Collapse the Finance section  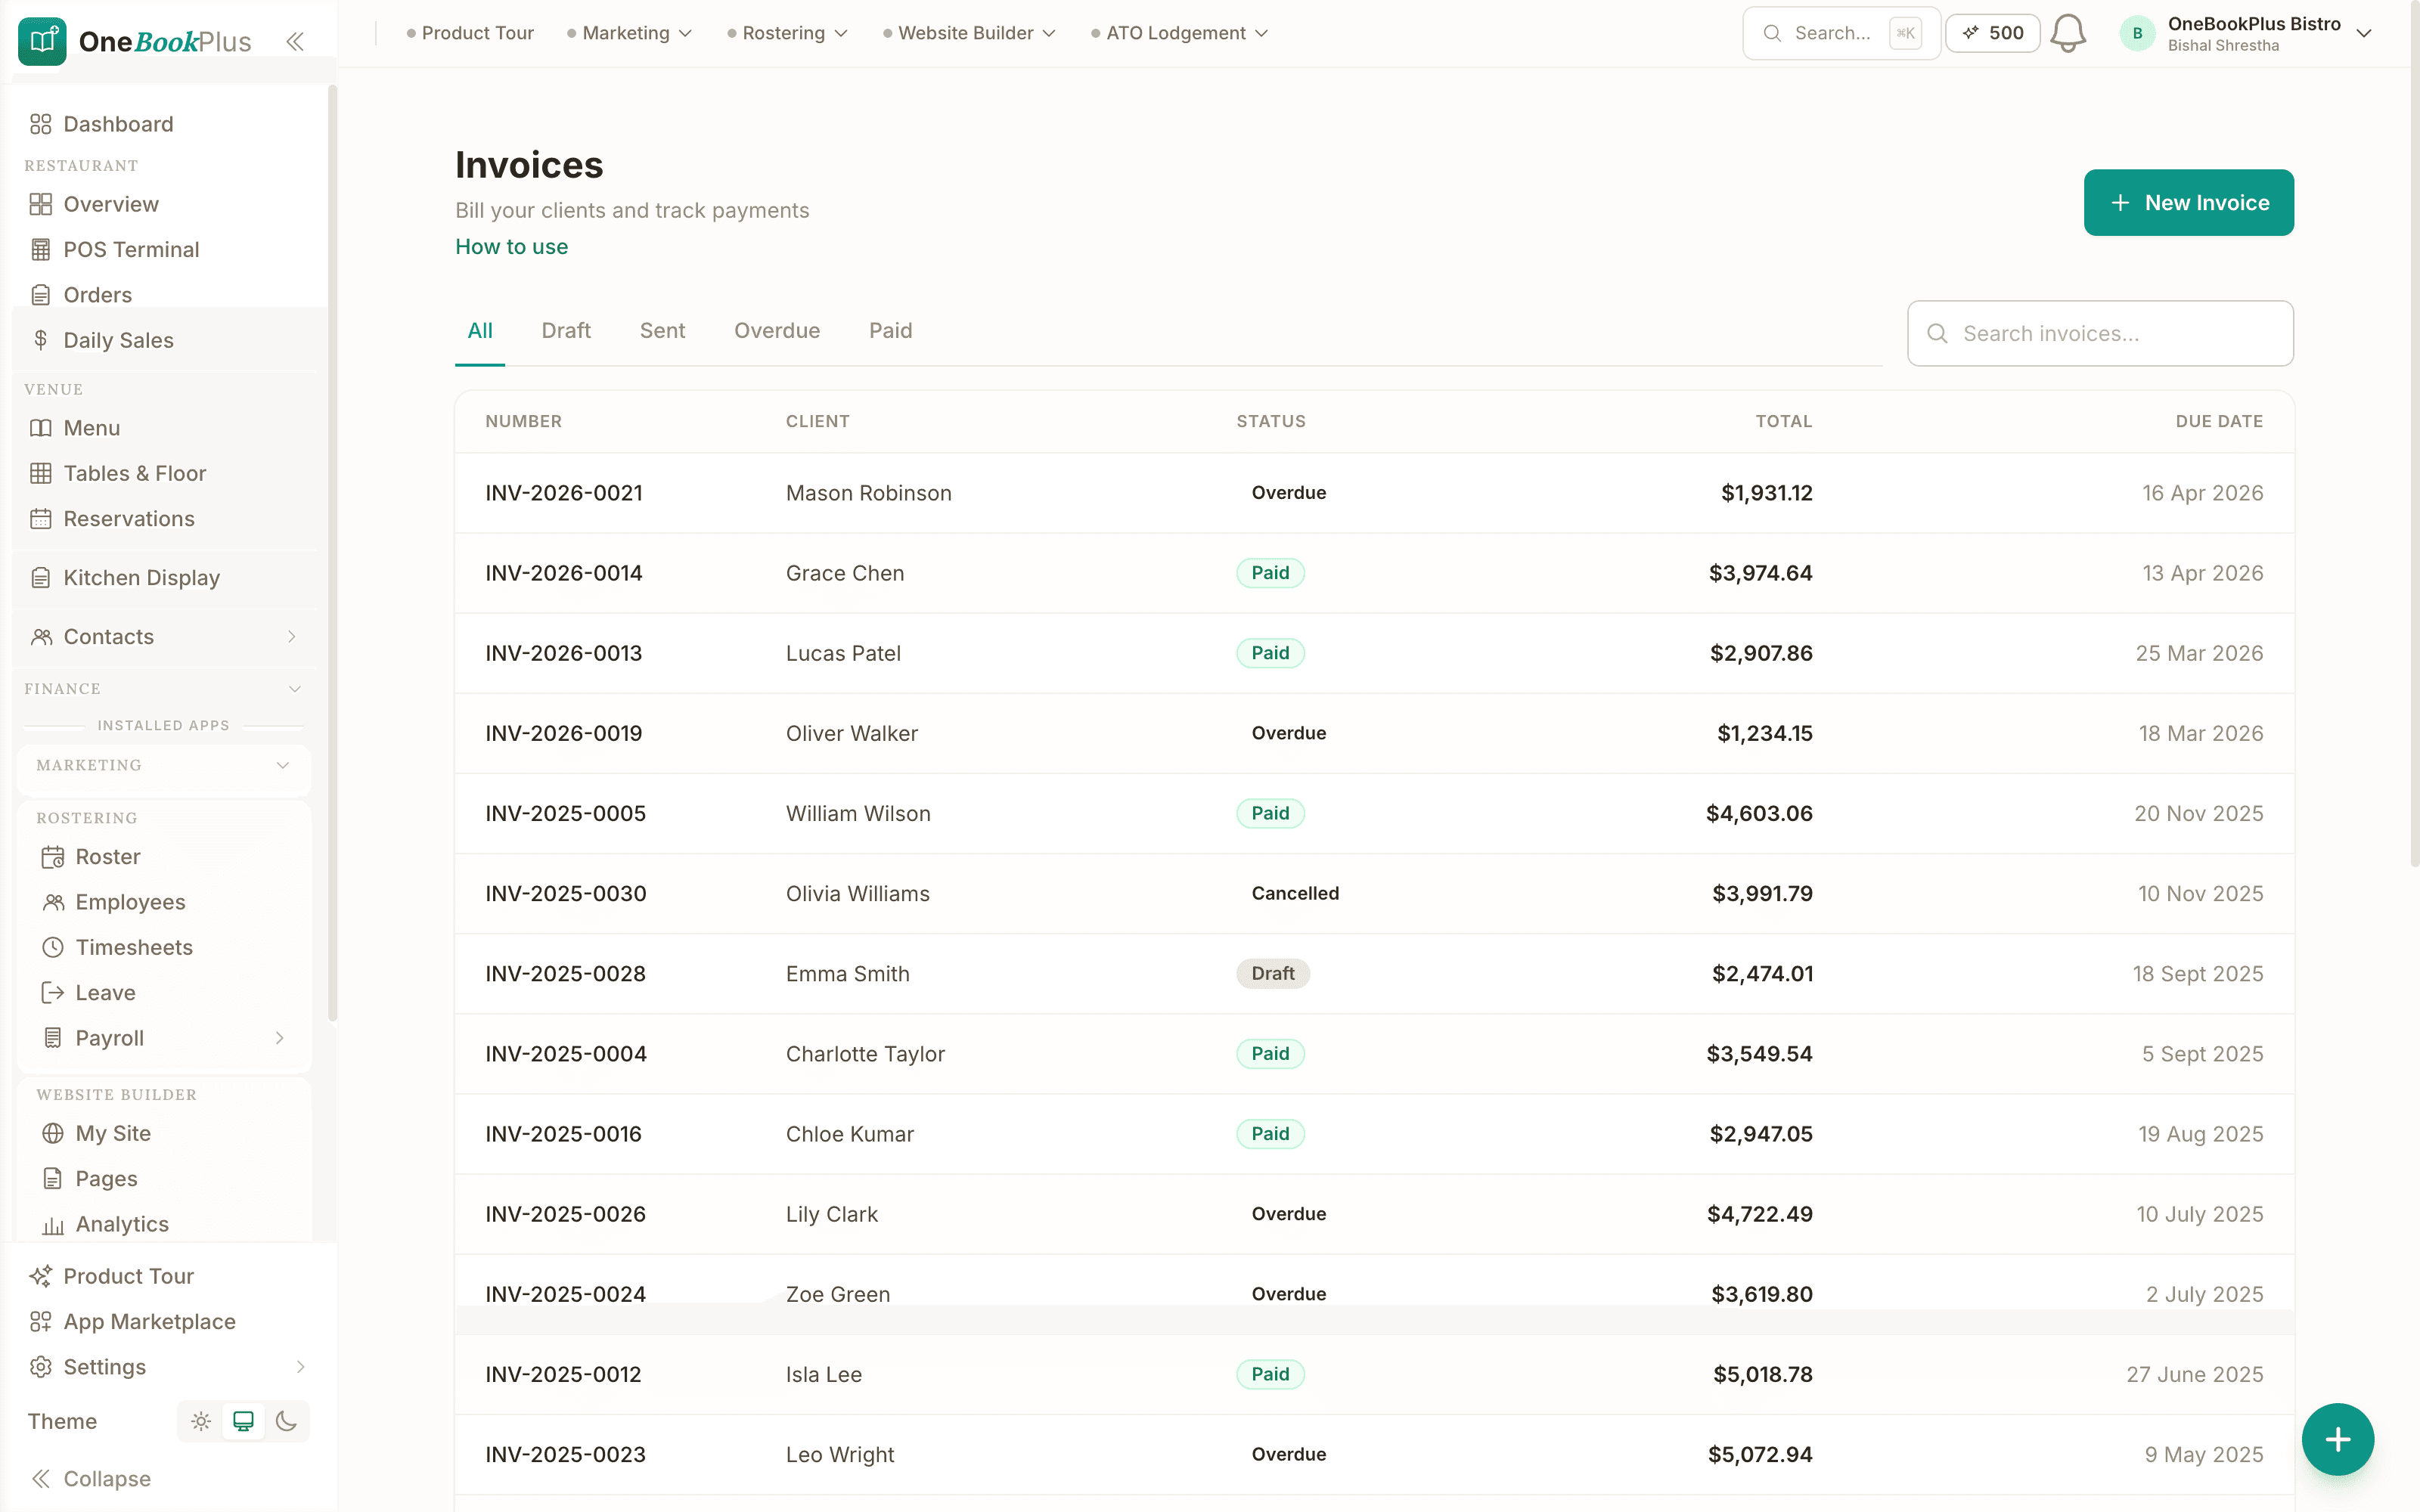(294, 689)
